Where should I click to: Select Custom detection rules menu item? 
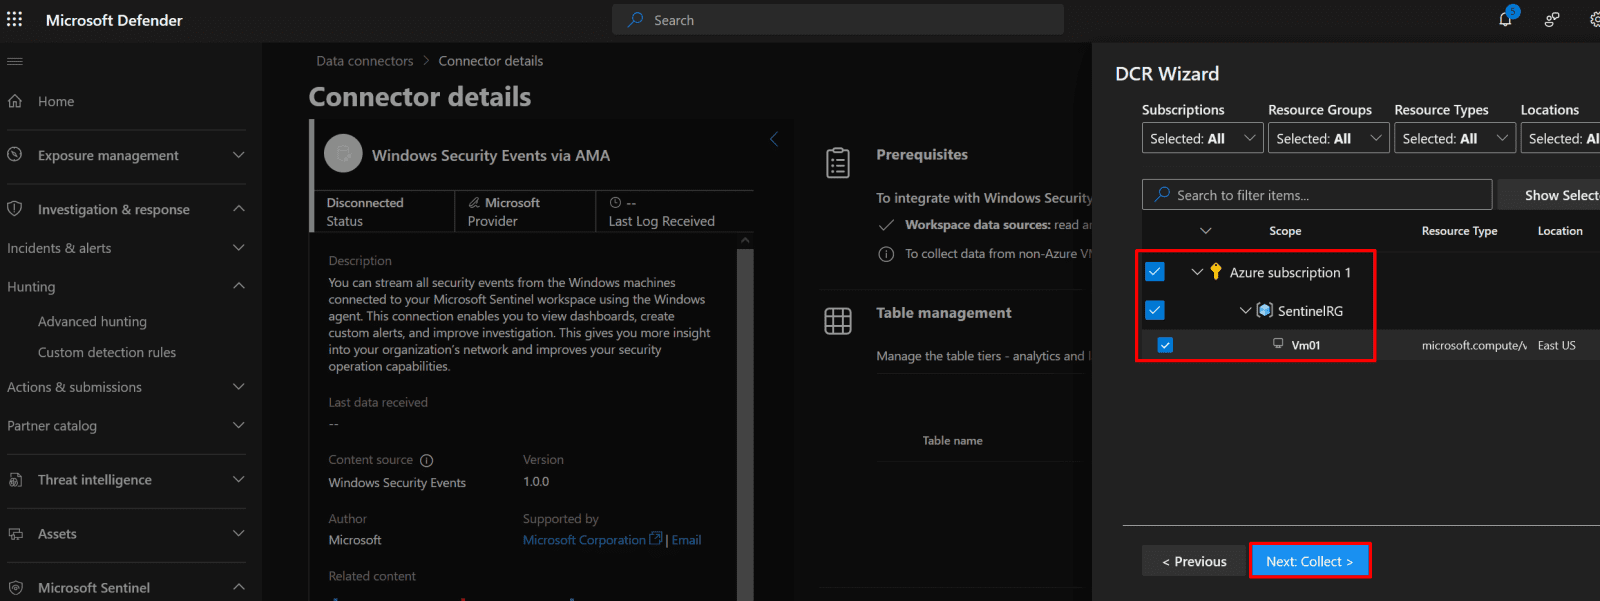coord(107,353)
